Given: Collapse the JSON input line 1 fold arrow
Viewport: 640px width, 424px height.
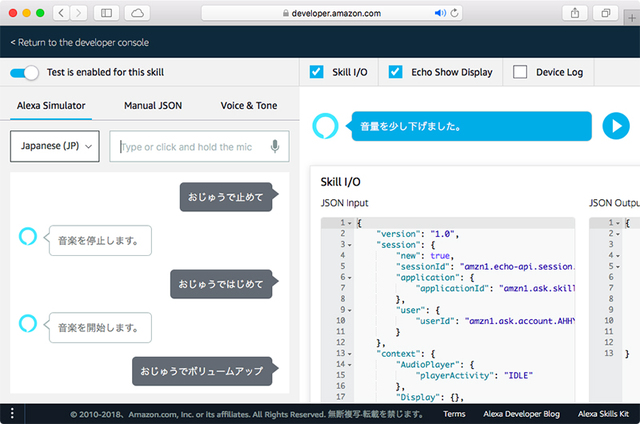Looking at the screenshot, I should click(349, 223).
